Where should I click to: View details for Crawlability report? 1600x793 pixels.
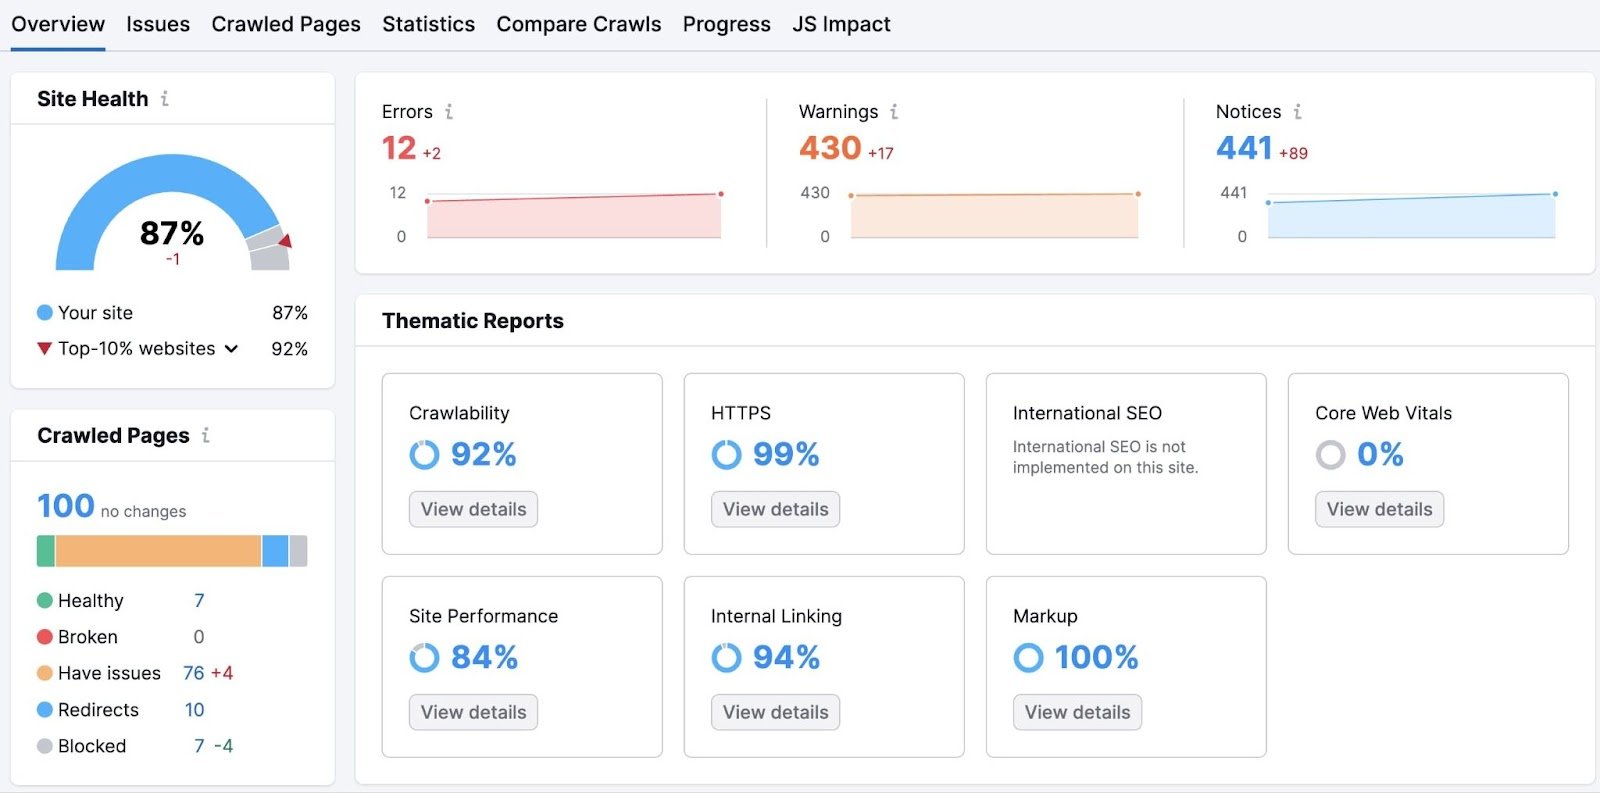(x=473, y=509)
